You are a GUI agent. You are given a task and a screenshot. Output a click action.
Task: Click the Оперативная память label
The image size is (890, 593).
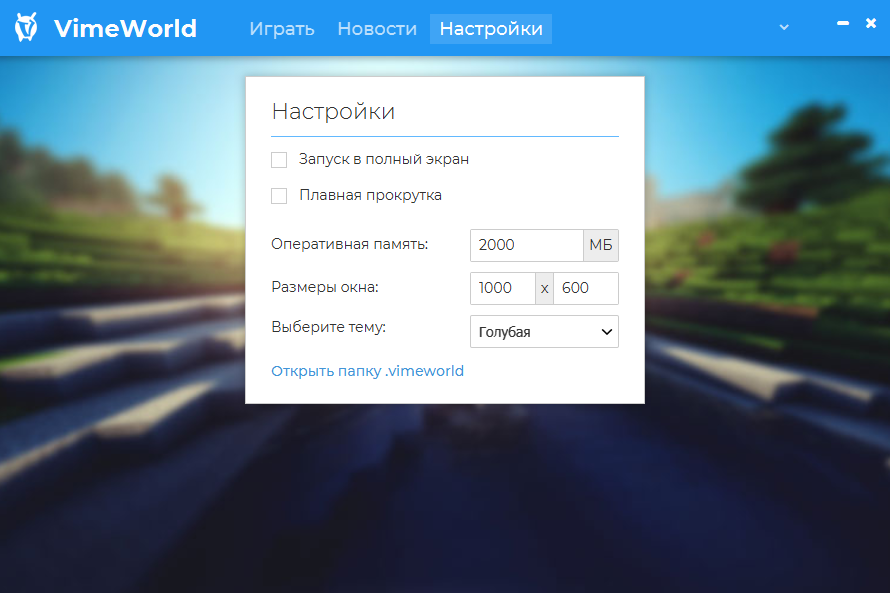click(x=350, y=245)
